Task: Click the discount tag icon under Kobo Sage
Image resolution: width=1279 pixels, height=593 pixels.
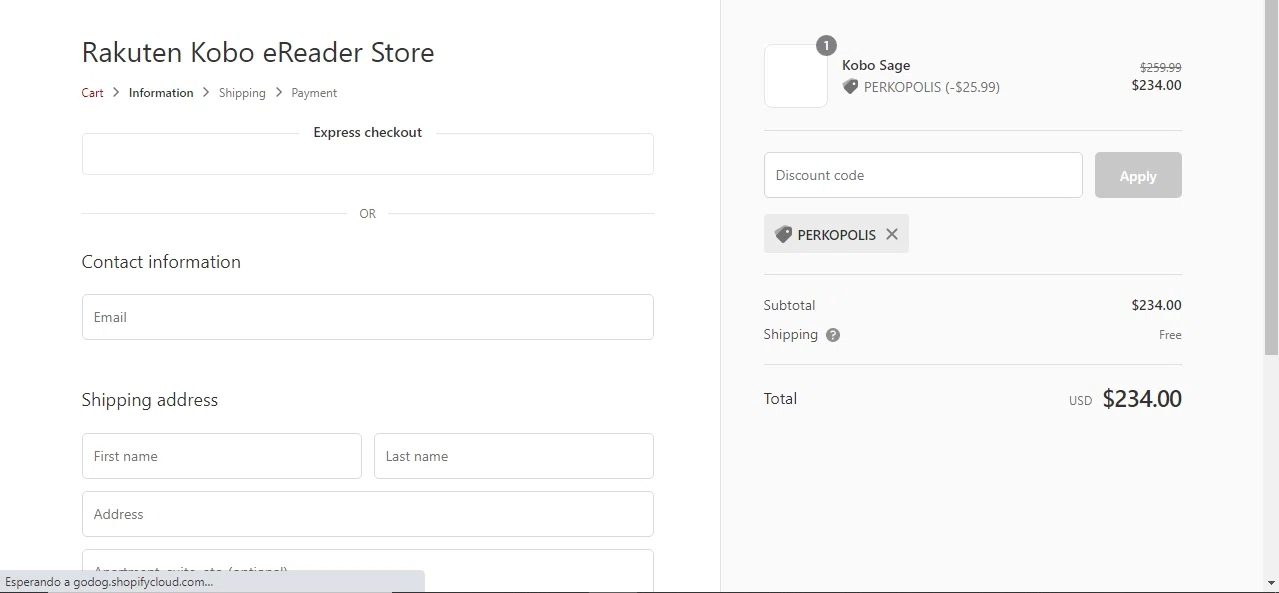Action: [850, 87]
